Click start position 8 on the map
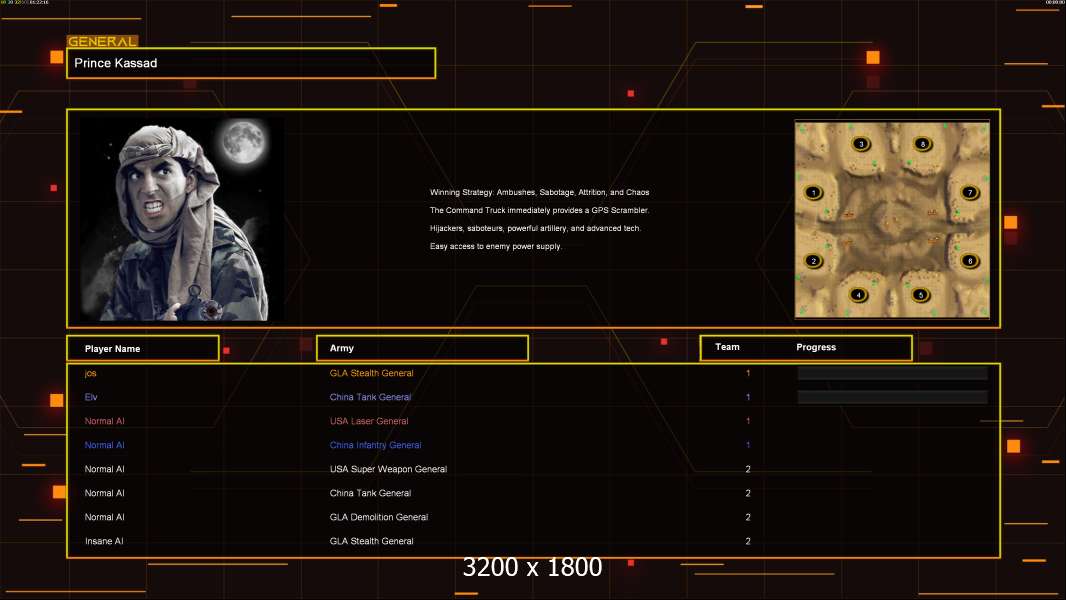Image resolution: width=1066 pixels, height=600 pixels. tap(922, 144)
